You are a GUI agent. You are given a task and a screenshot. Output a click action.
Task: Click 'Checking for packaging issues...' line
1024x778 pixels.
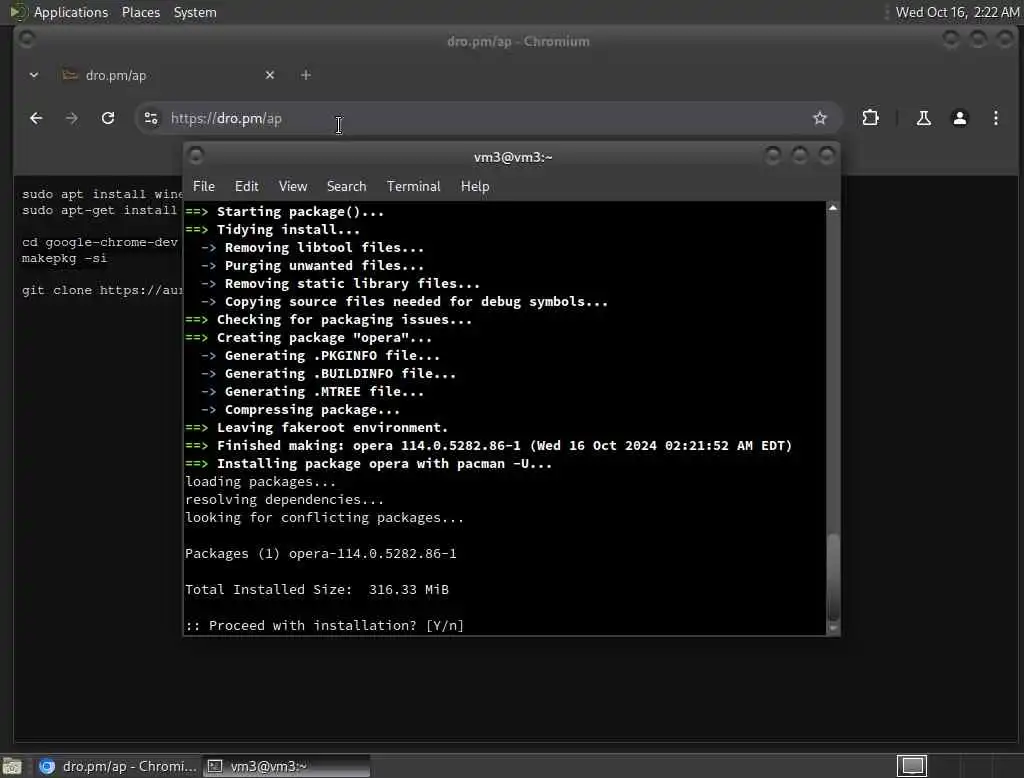pyautogui.click(x=328, y=319)
